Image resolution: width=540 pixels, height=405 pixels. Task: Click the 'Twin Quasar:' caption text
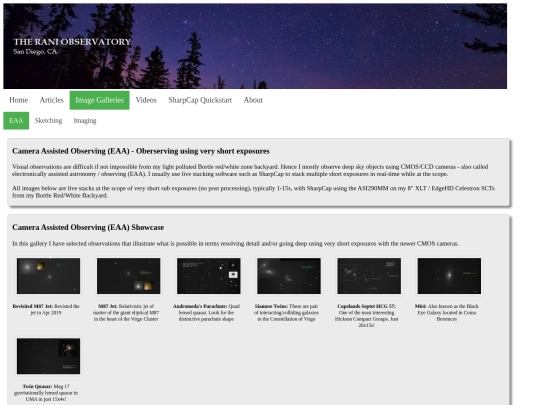point(38,386)
